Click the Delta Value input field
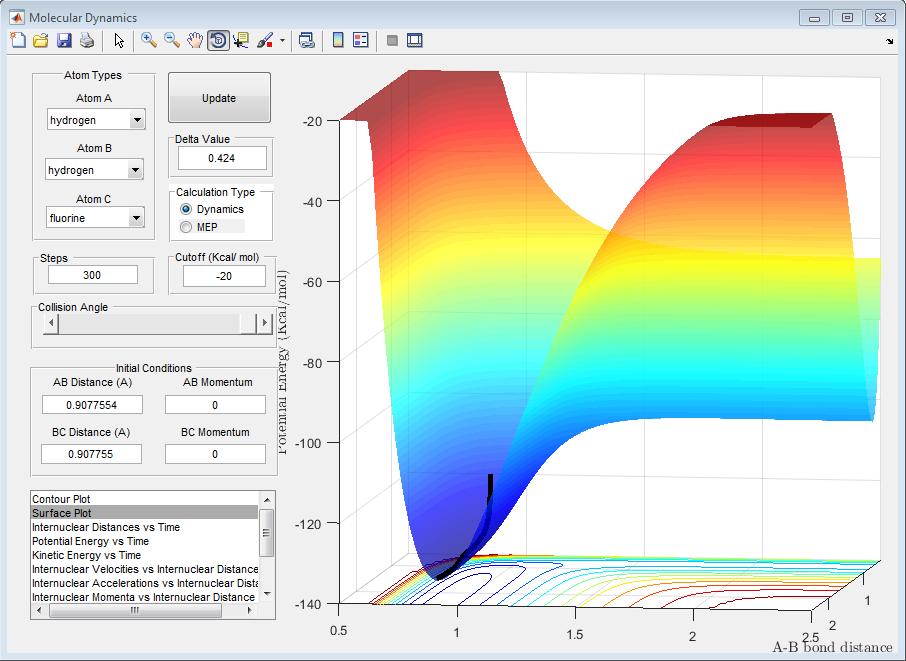The image size is (906, 661). click(222, 158)
